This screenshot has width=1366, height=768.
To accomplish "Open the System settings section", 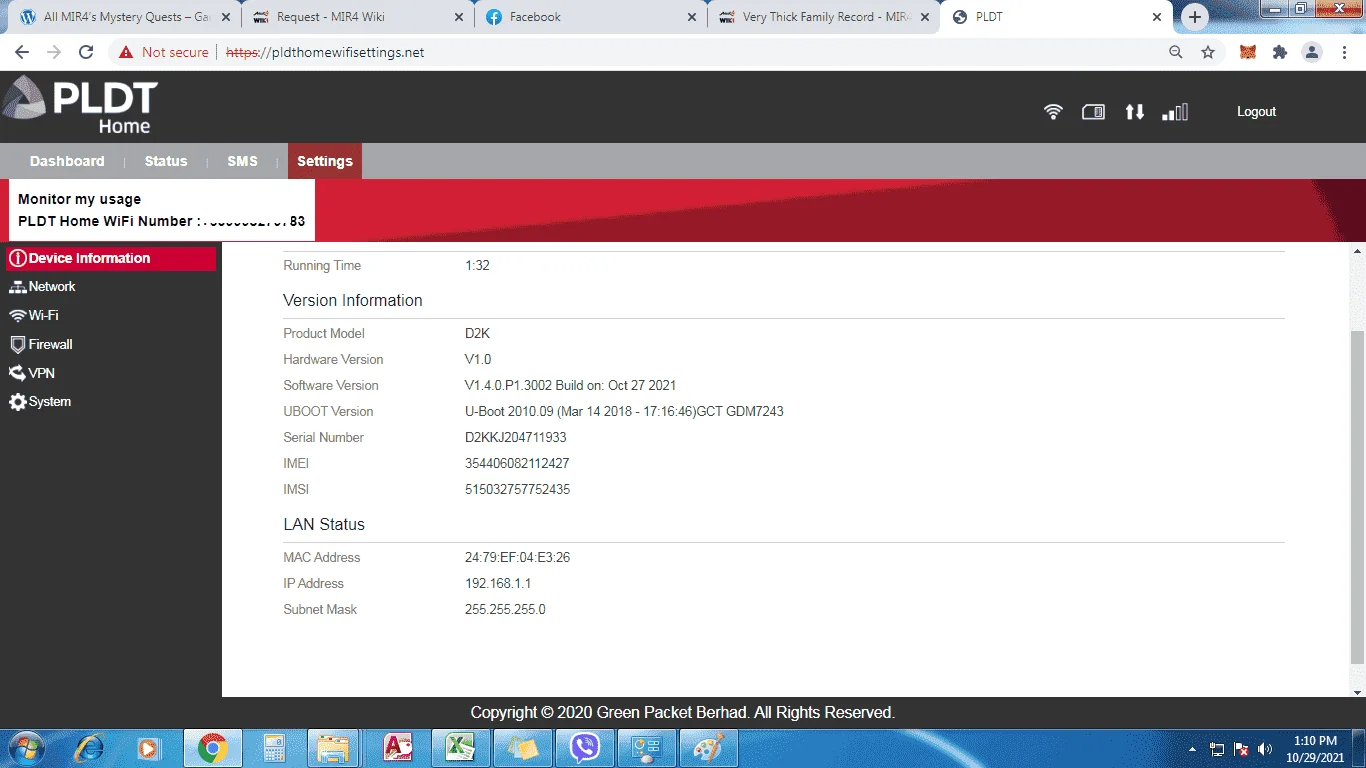I will (40, 402).
